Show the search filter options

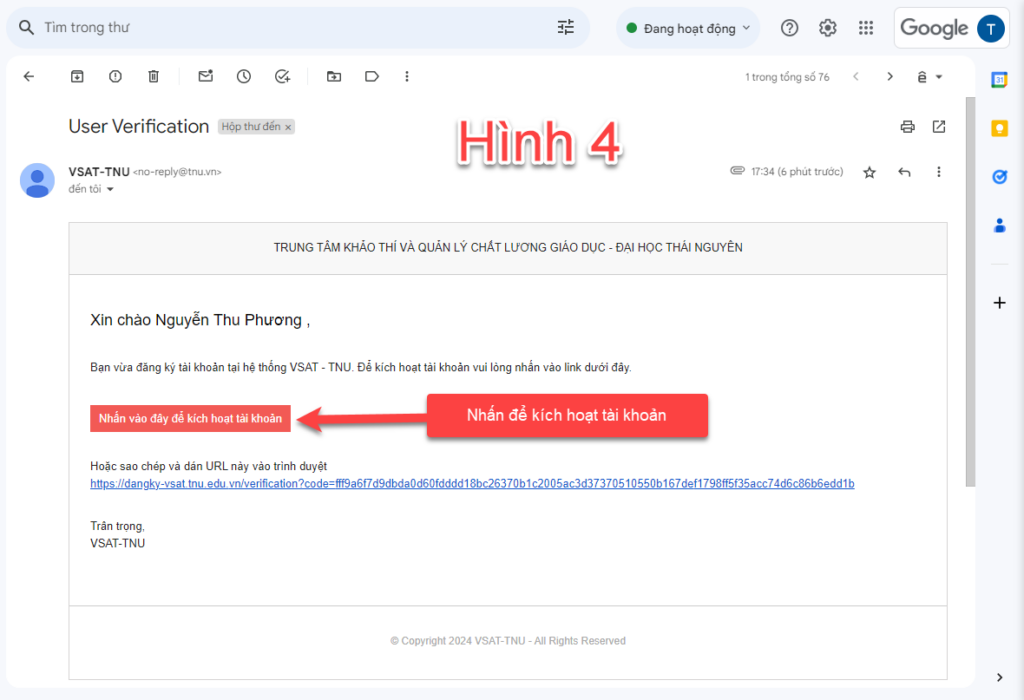click(566, 27)
